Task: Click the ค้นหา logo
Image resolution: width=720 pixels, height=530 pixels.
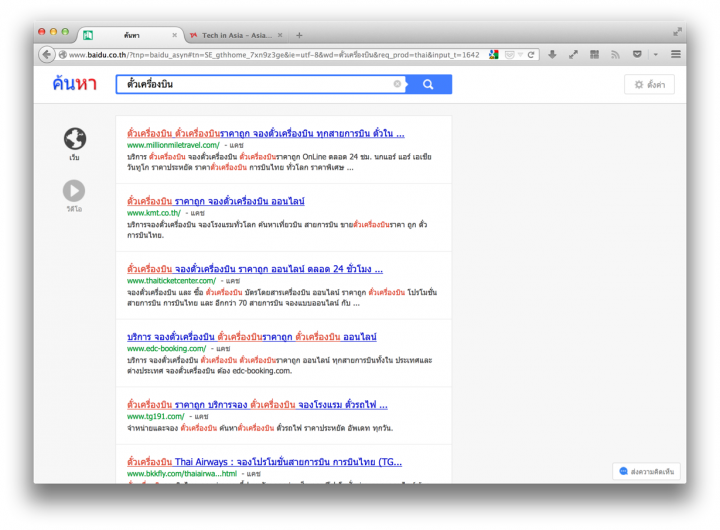Action: (74, 84)
